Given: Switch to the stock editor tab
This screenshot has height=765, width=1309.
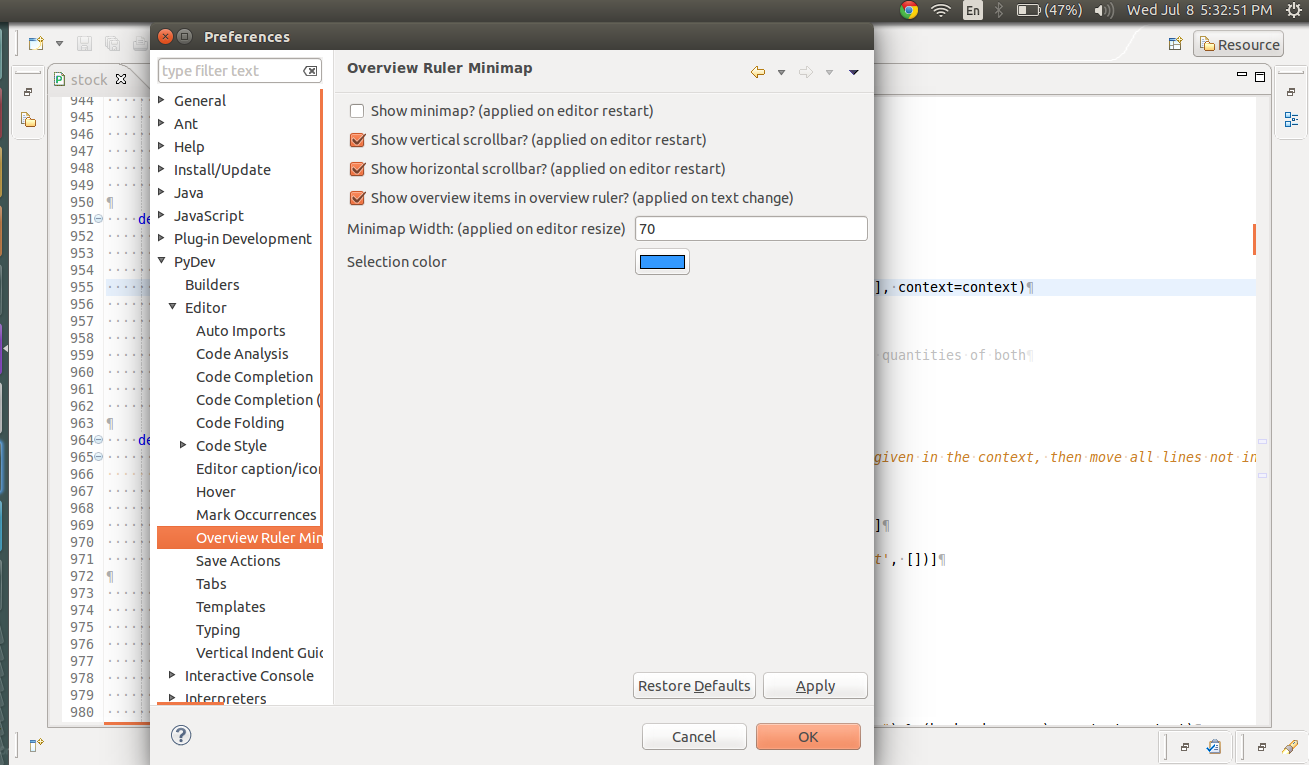Looking at the screenshot, I should tap(88, 79).
